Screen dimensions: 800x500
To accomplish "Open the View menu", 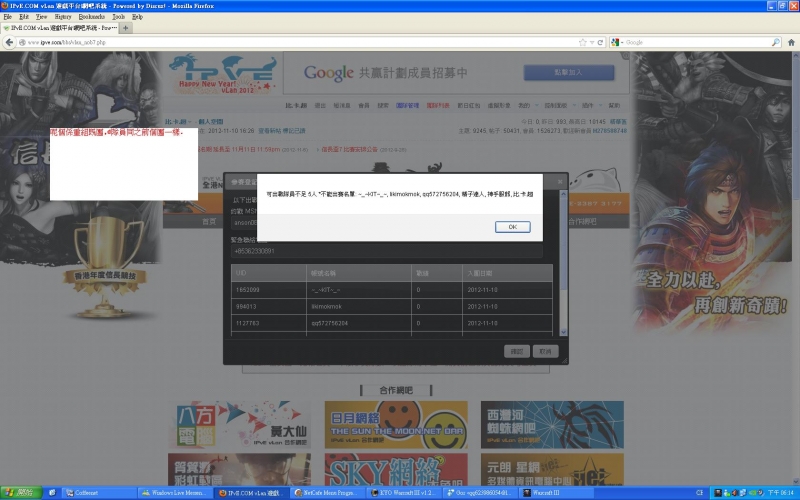I will click(41, 17).
